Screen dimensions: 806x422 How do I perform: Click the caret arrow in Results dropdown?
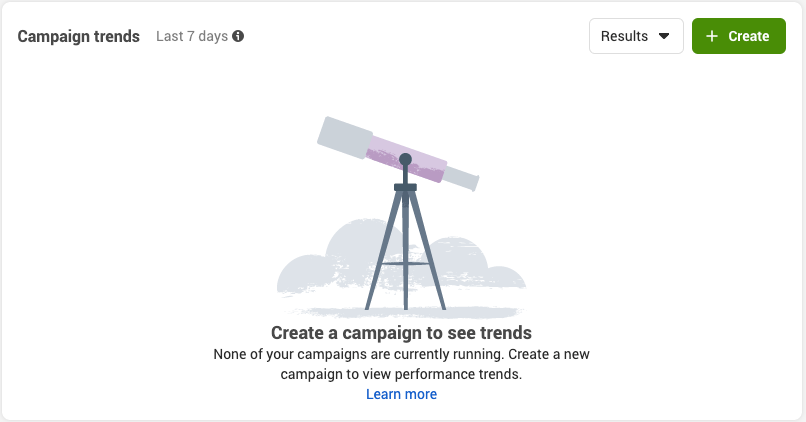point(664,36)
